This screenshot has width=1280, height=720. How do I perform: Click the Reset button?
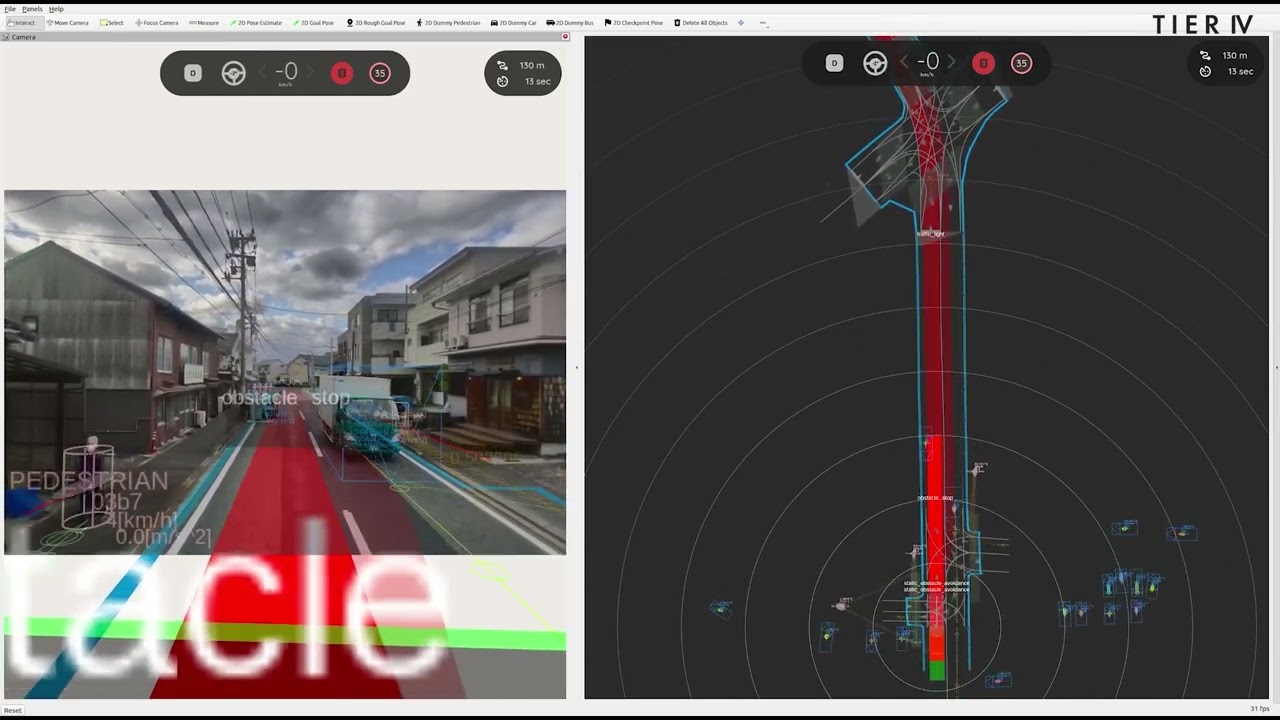[13, 709]
